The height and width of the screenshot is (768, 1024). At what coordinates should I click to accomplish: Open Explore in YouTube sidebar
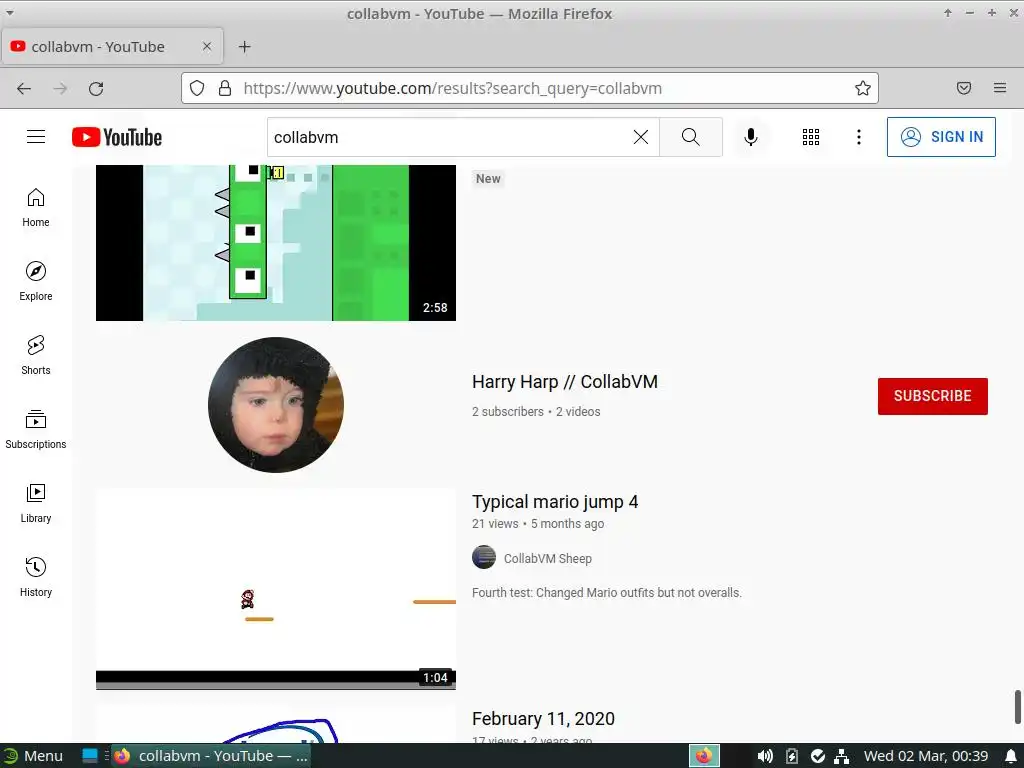(36, 281)
